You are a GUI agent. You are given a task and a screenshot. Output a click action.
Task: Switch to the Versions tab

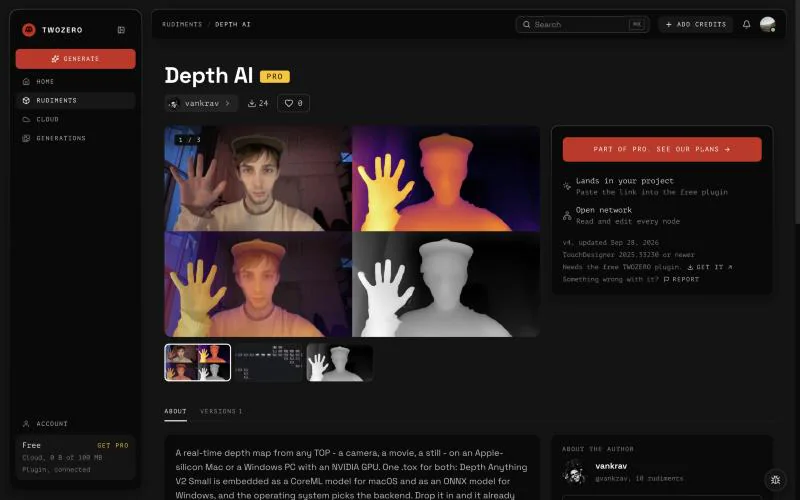221,411
